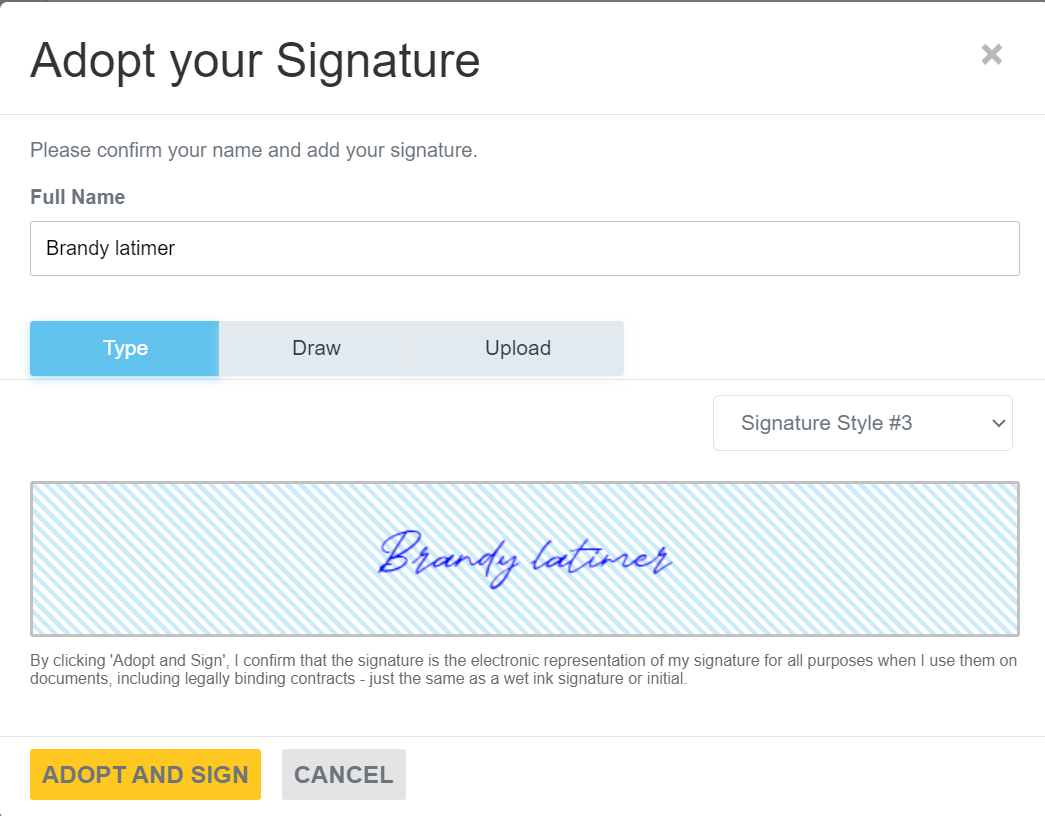The height and width of the screenshot is (816, 1045).
Task: Click the Full Name field label
Action: [77, 197]
